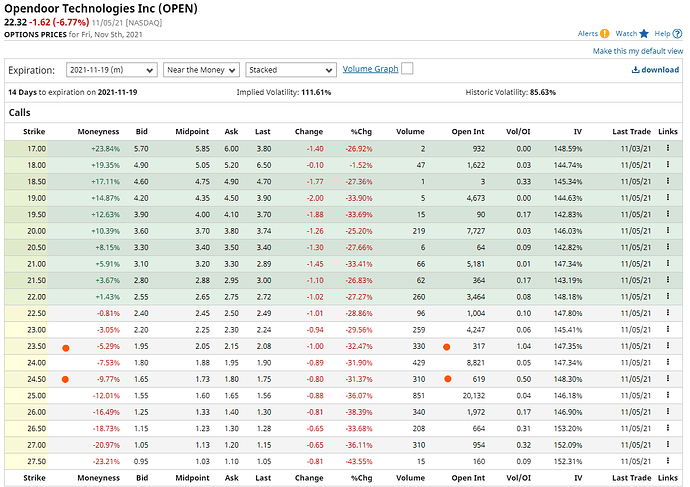Open links menu for 17.00 strike row

click(x=668, y=148)
